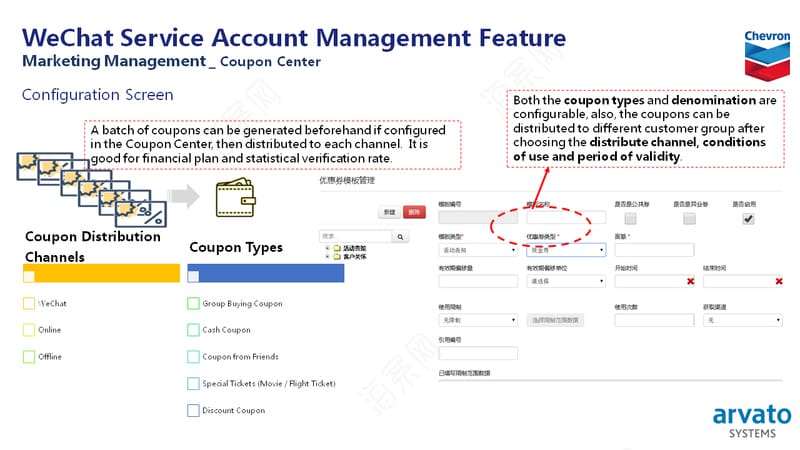800x450 pixels.
Task: Open the 优惠券类型 dropdown
Action: [566, 250]
